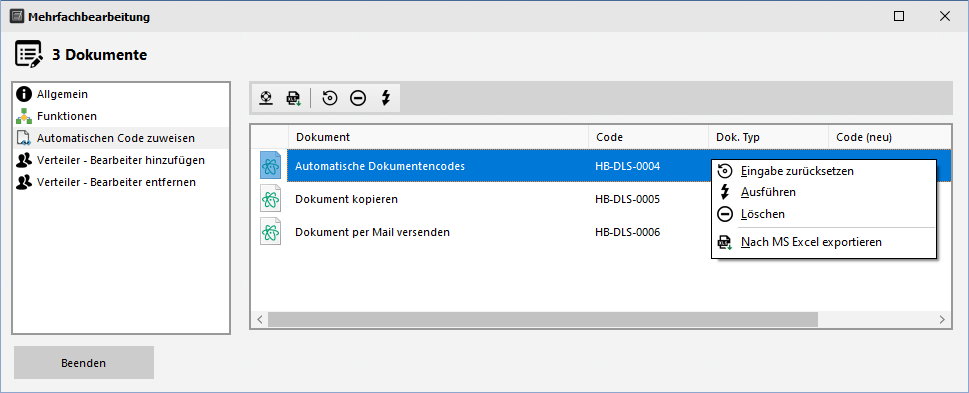Click file icon of Dokument kopieren row
The height and width of the screenshot is (393, 969).
[270, 199]
